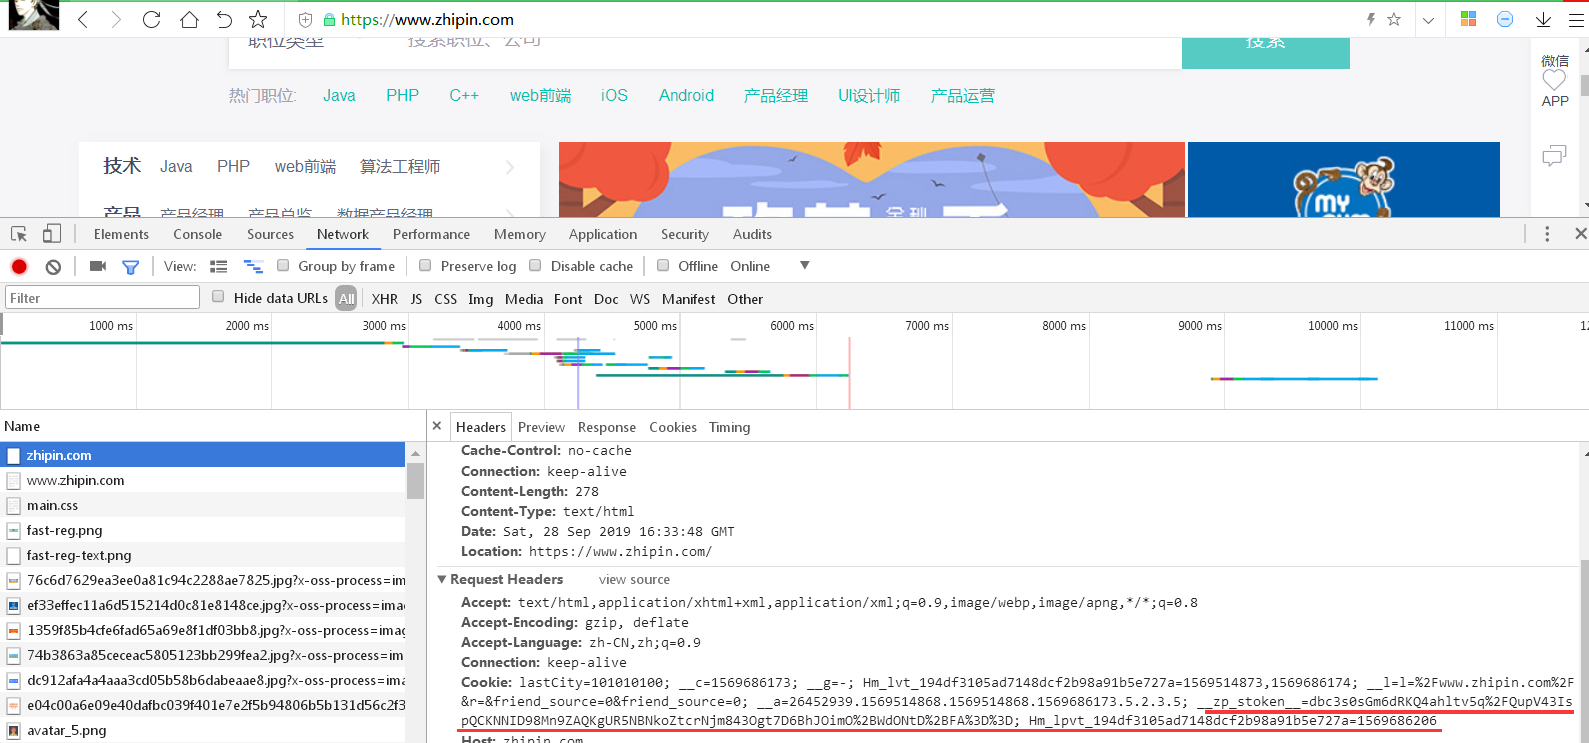The height and width of the screenshot is (743, 1589).
Task: Close the DevTools panel
Action: [x=1580, y=234]
